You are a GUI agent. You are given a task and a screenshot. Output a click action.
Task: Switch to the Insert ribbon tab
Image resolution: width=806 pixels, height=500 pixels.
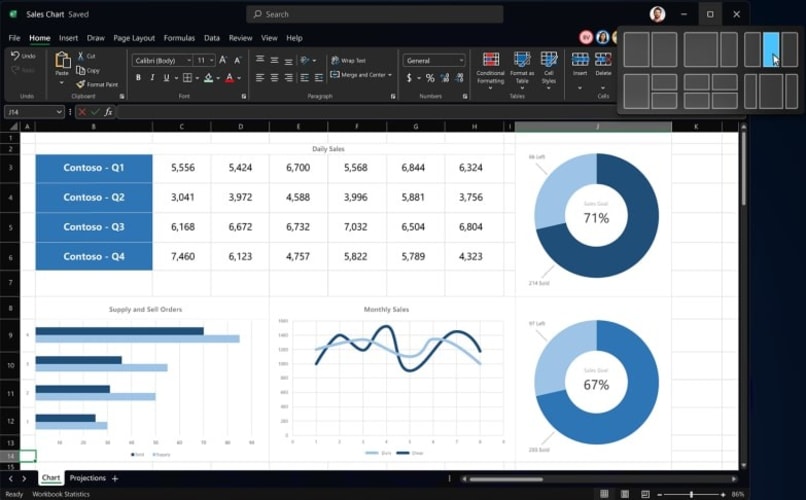click(x=68, y=38)
